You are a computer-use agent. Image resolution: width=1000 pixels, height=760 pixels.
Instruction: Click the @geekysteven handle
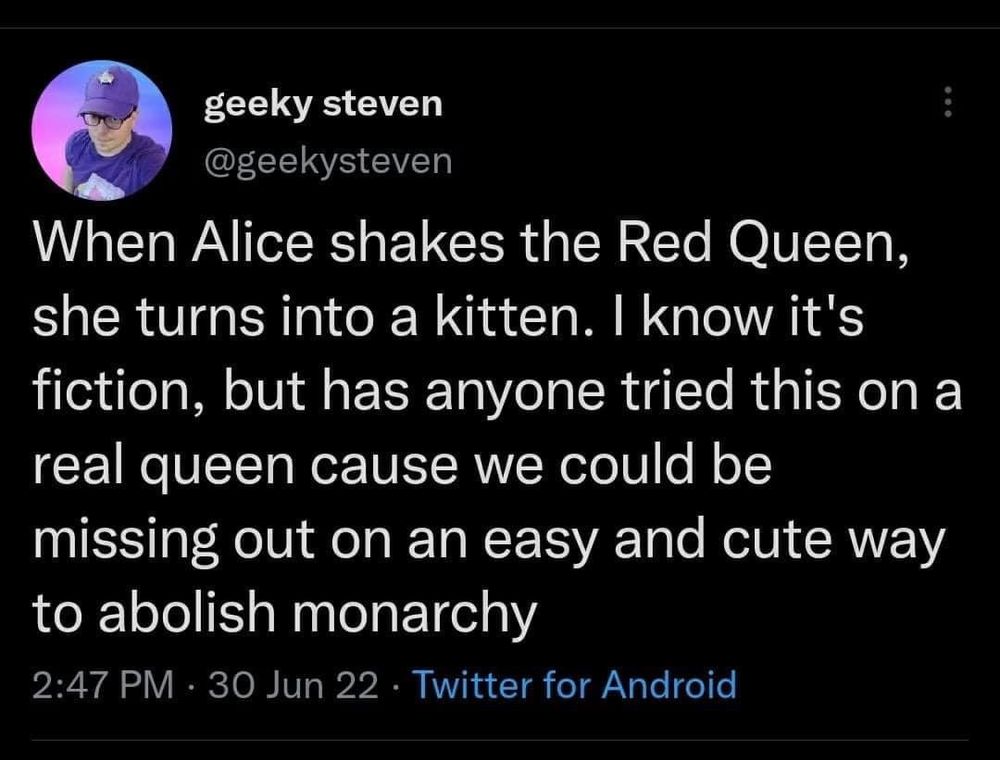pyautogui.click(x=328, y=160)
